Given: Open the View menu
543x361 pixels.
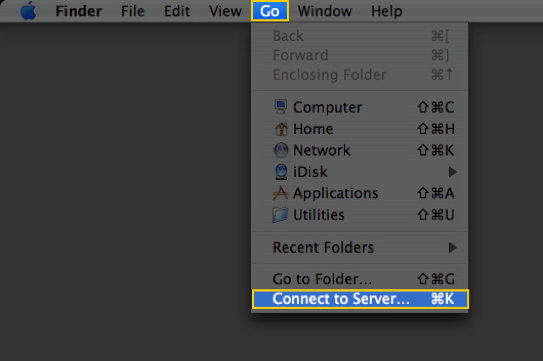Looking at the screenshot, I should 225,11.
